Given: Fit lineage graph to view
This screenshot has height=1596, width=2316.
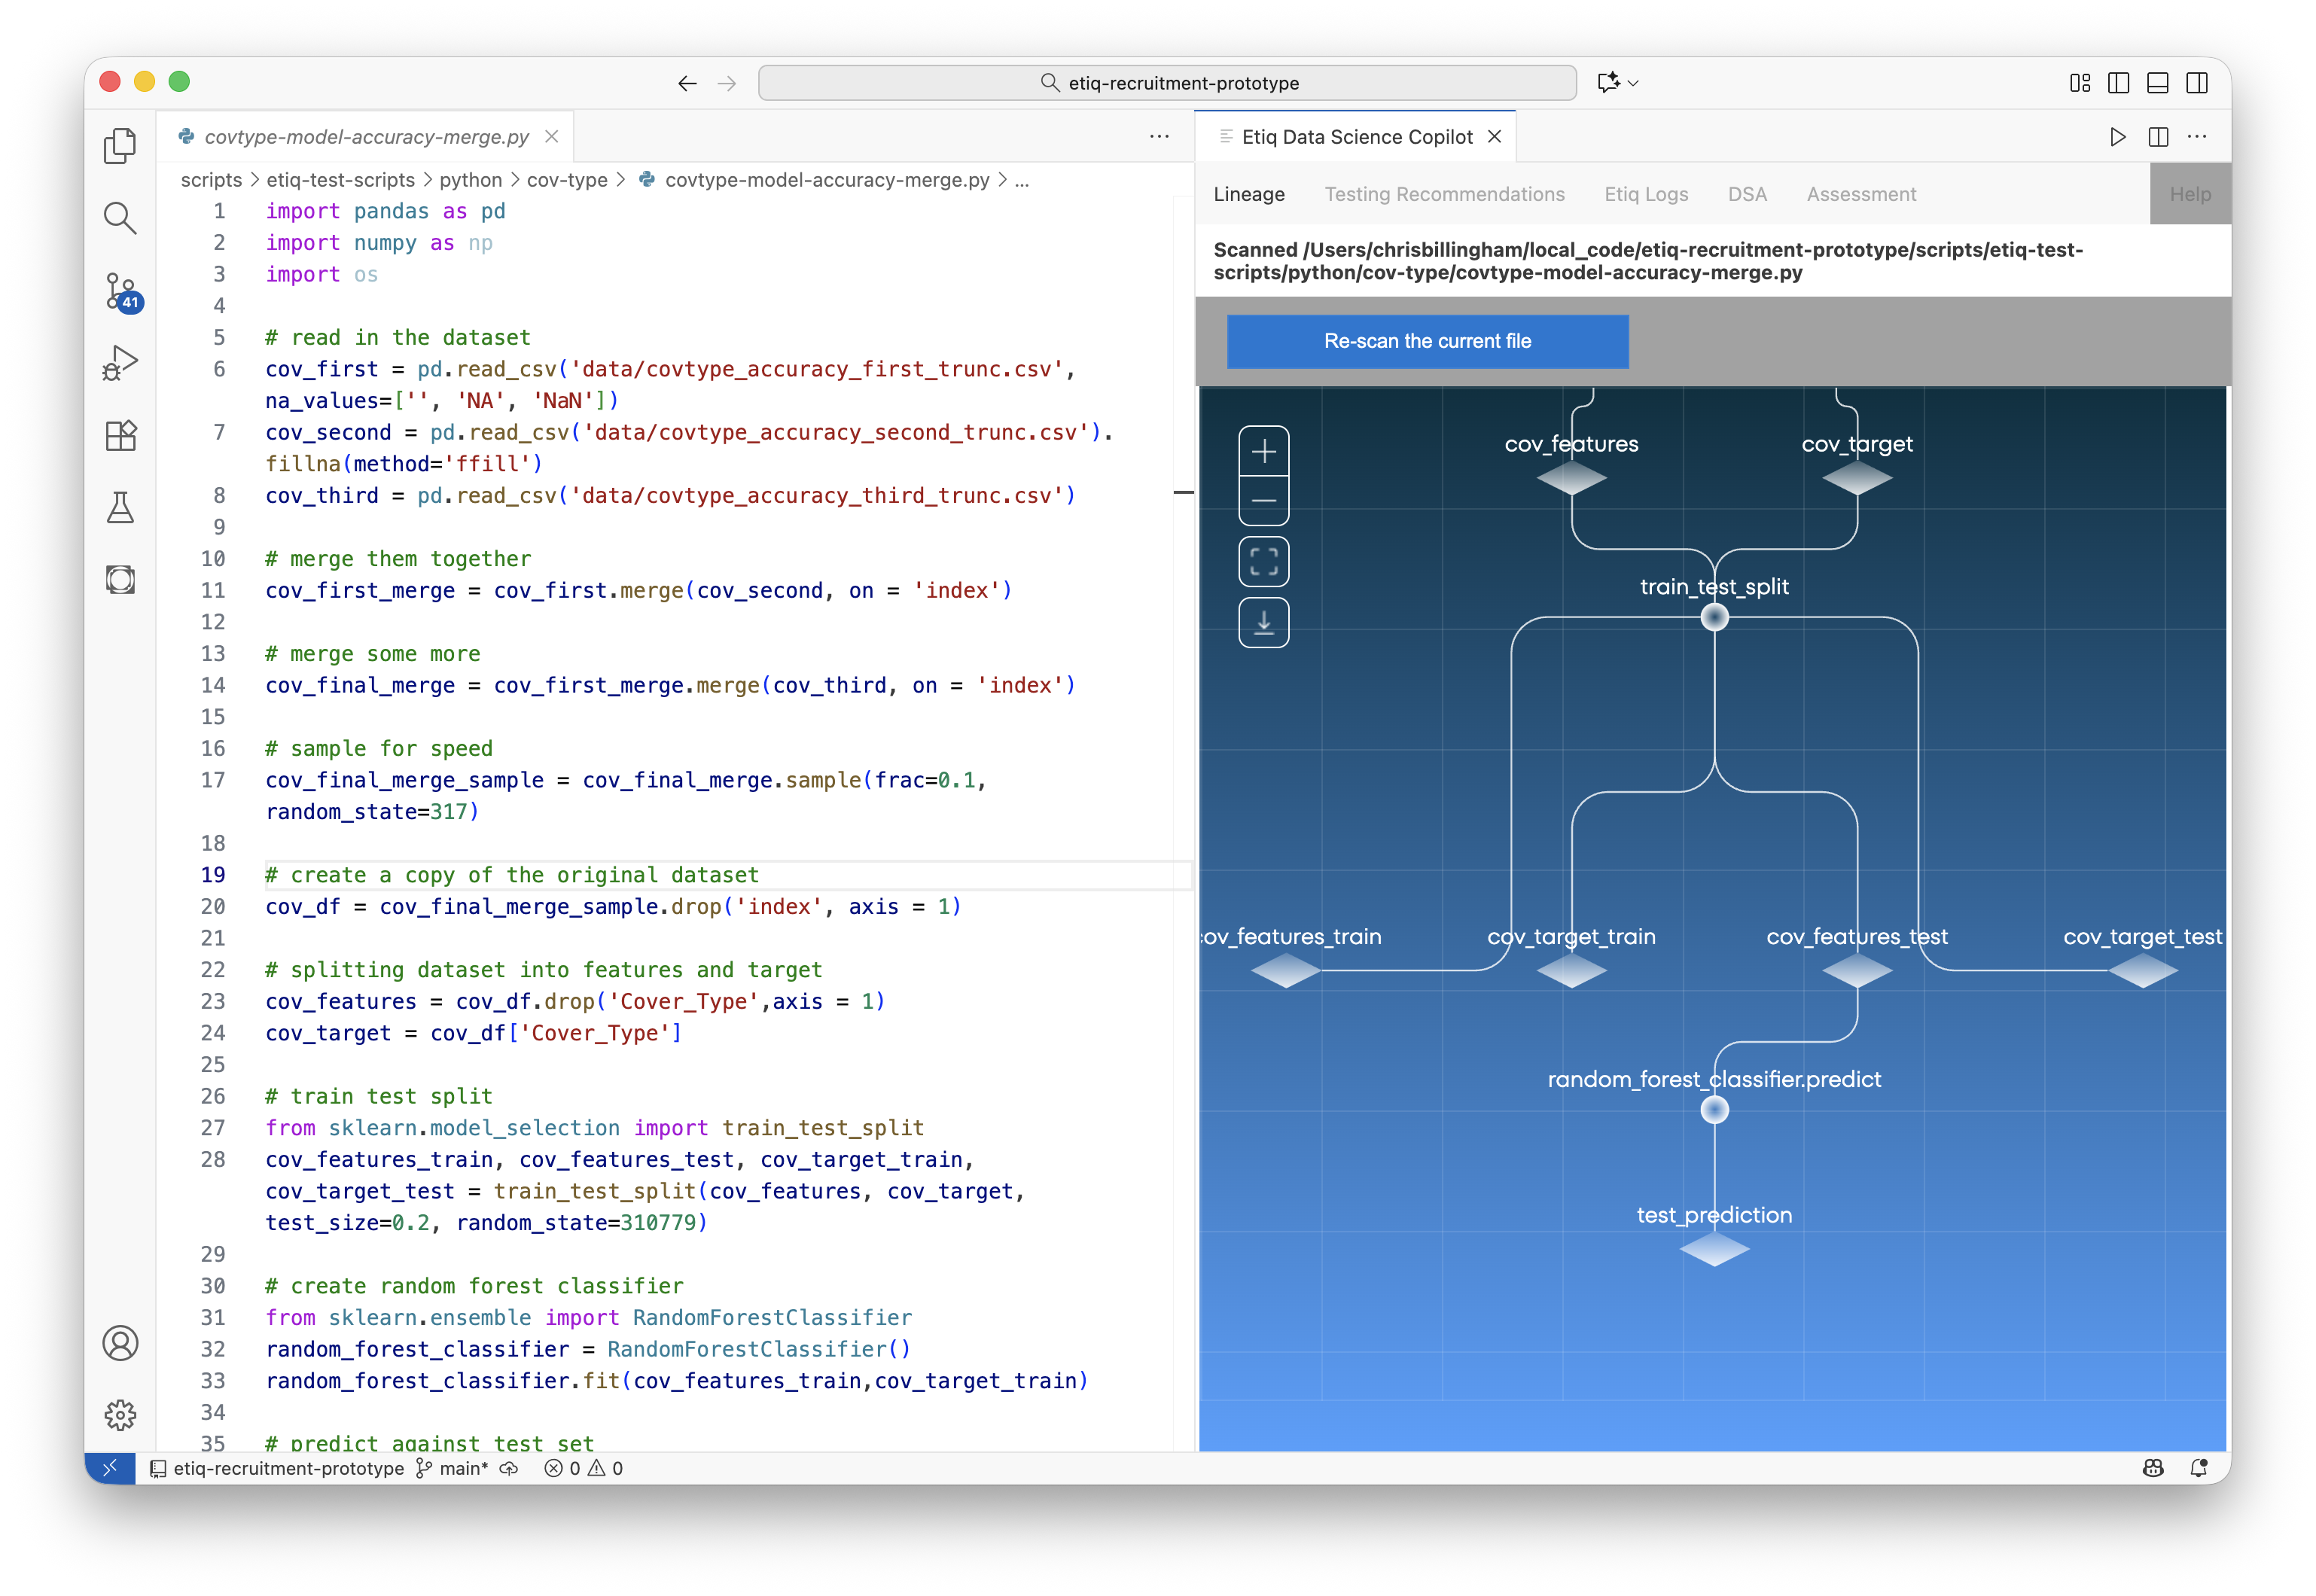Looking at the screenshot, I should [1263, 562].
